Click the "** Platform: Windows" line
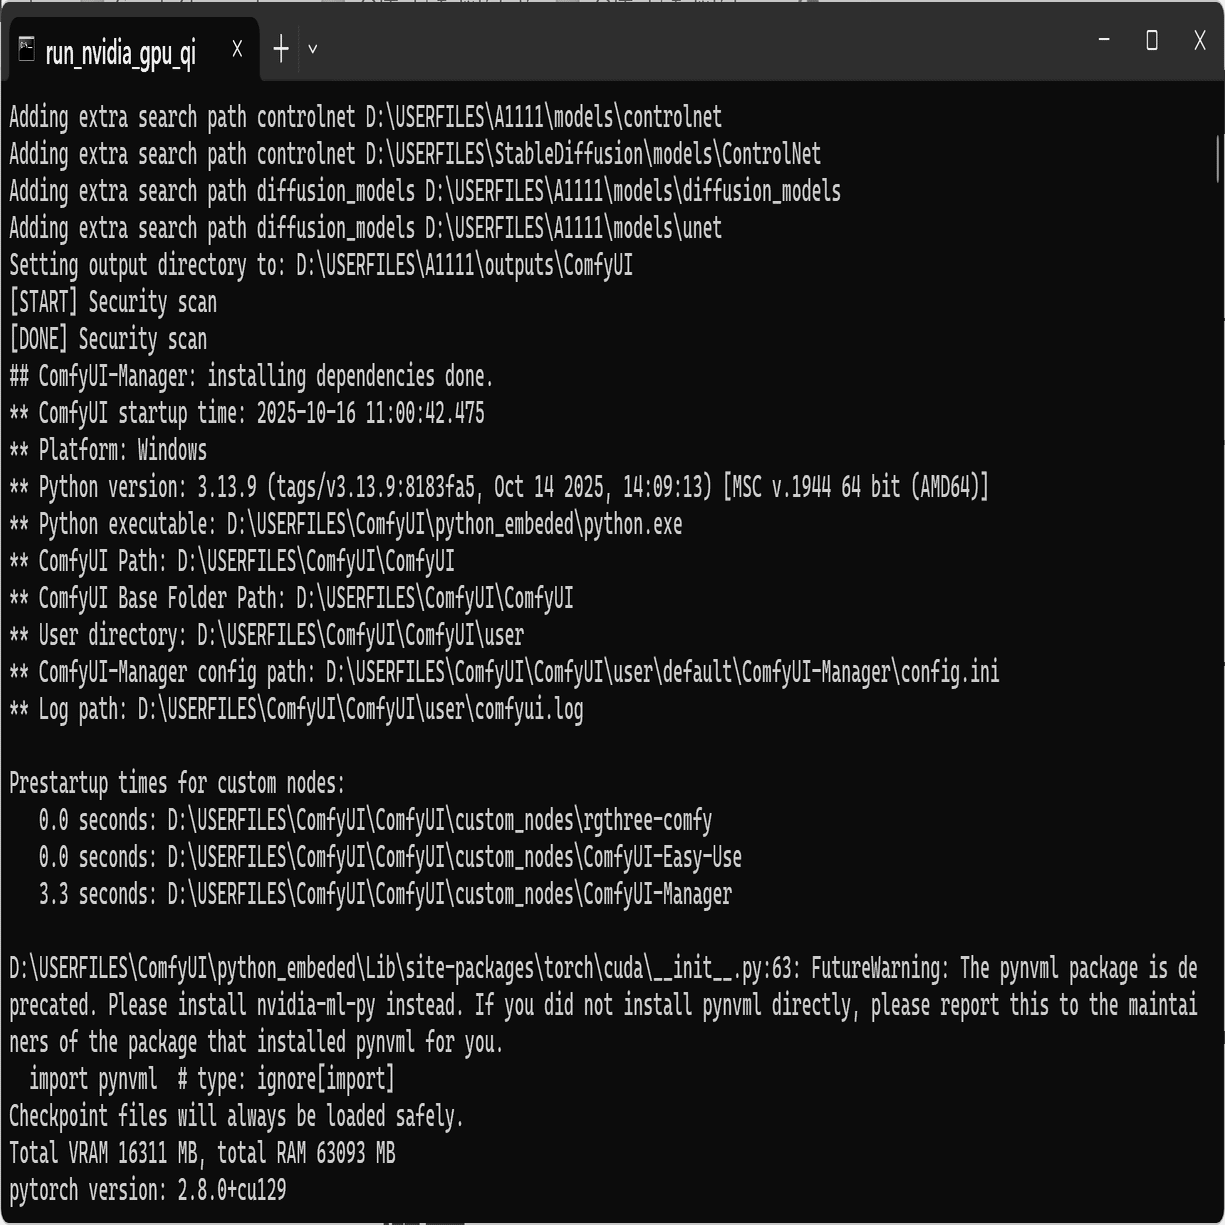The image size is (1225, 1225). point(108,450)
